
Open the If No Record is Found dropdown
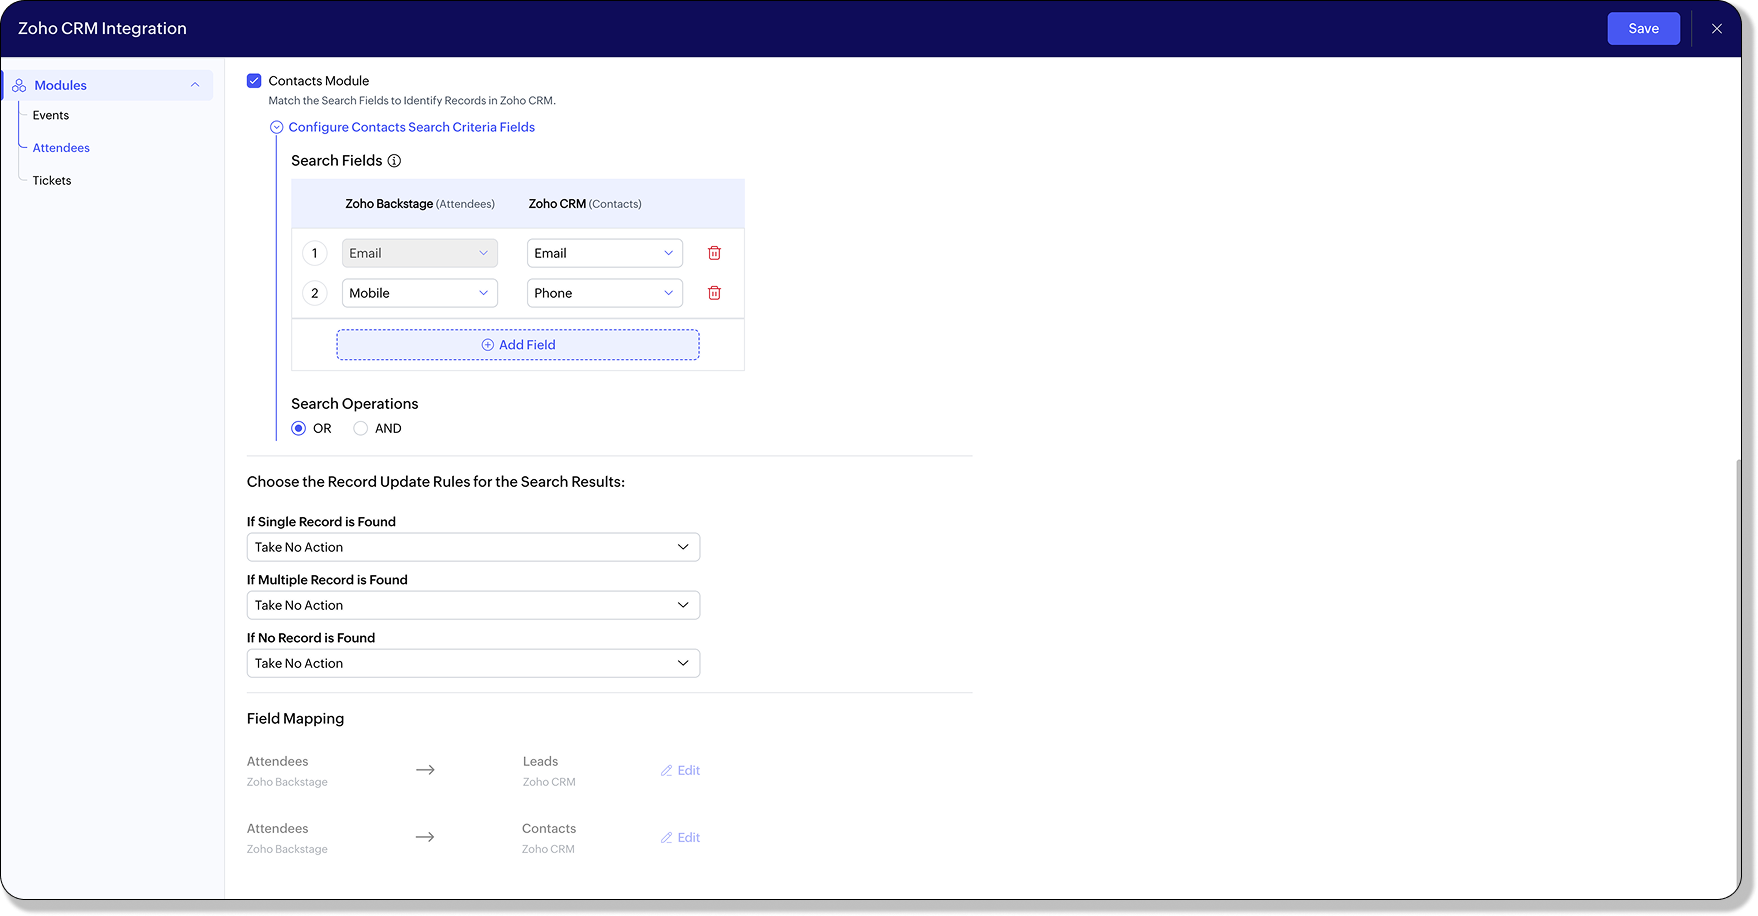[x=473, y=663]
